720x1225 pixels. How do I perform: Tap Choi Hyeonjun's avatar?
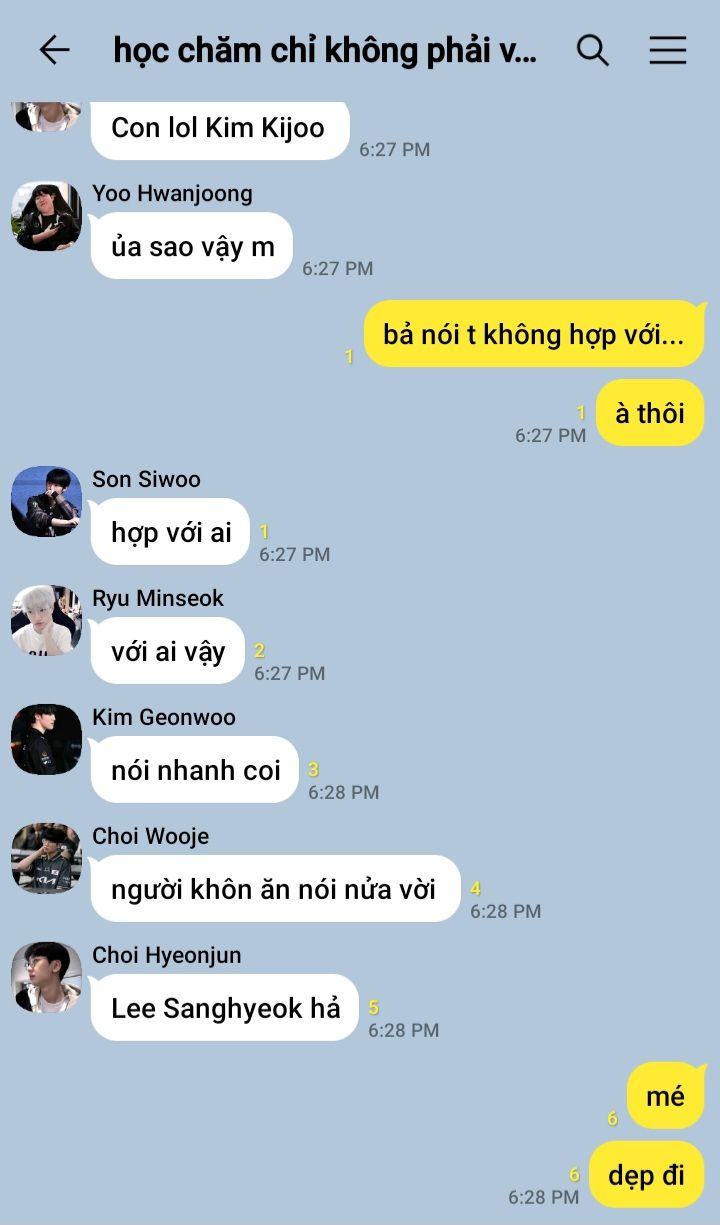coord(46,978)
